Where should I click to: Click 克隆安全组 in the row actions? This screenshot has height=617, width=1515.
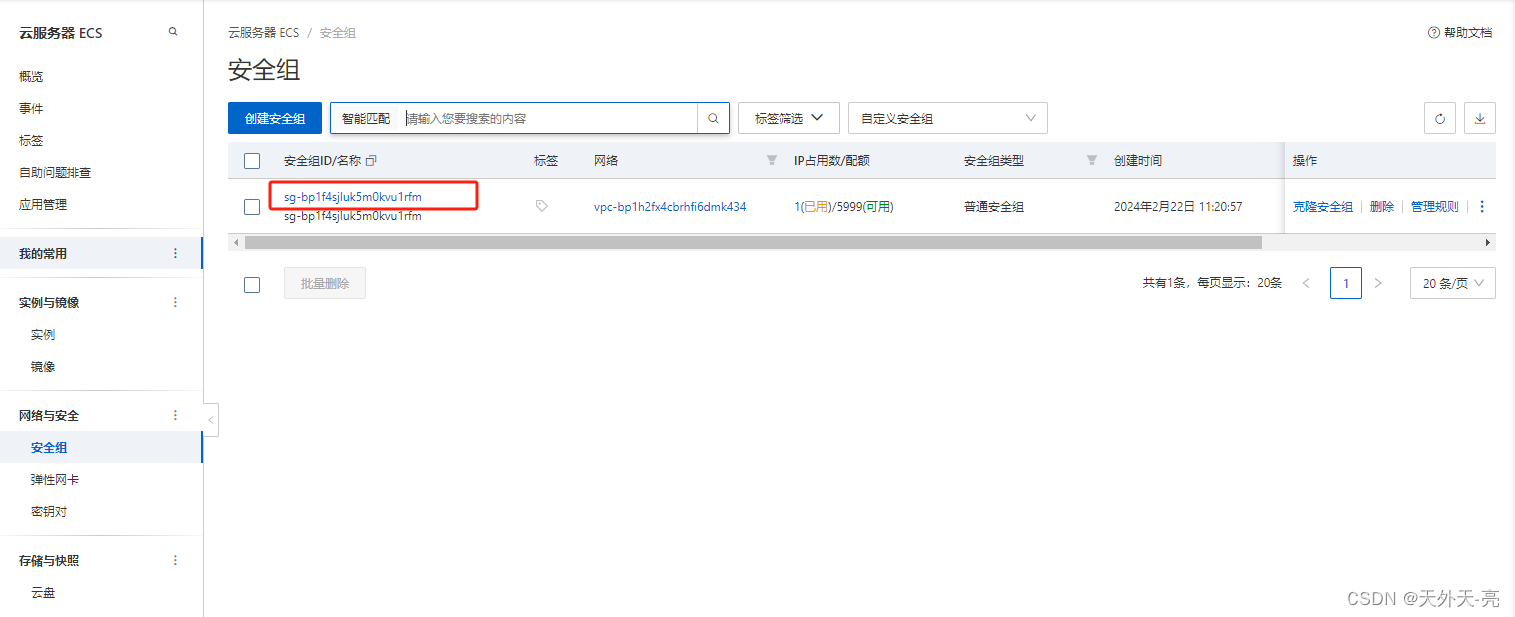(1323, 207)
